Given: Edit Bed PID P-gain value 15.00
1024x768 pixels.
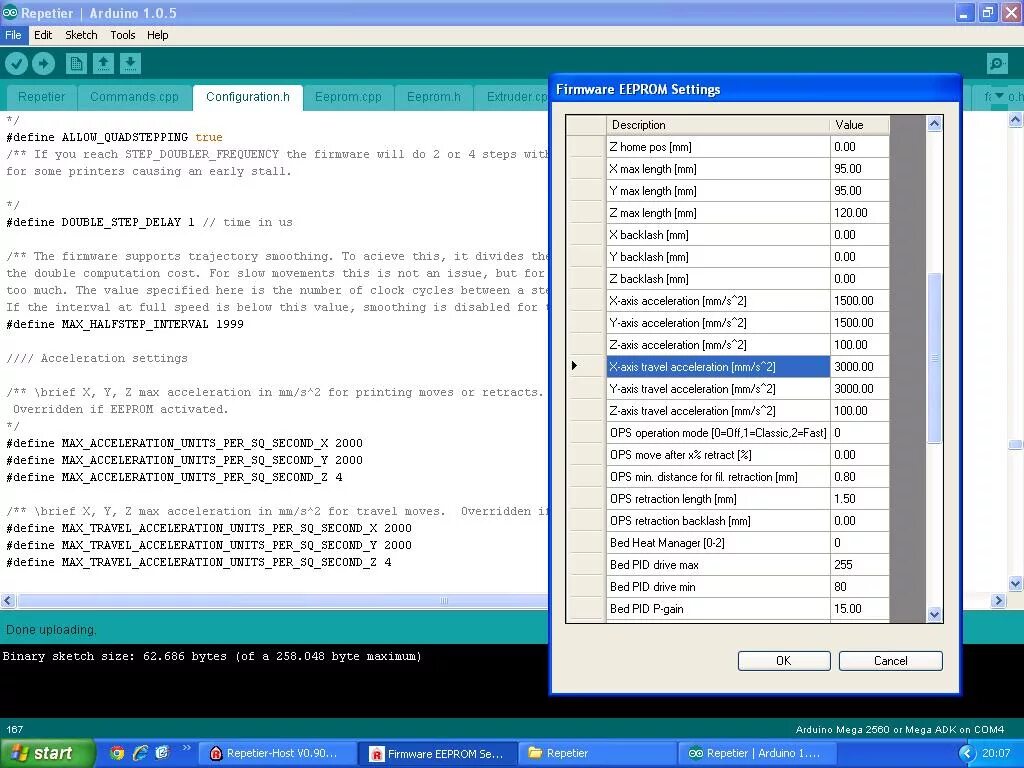Looking at the screenshot, I should click(x=859, y=609).
